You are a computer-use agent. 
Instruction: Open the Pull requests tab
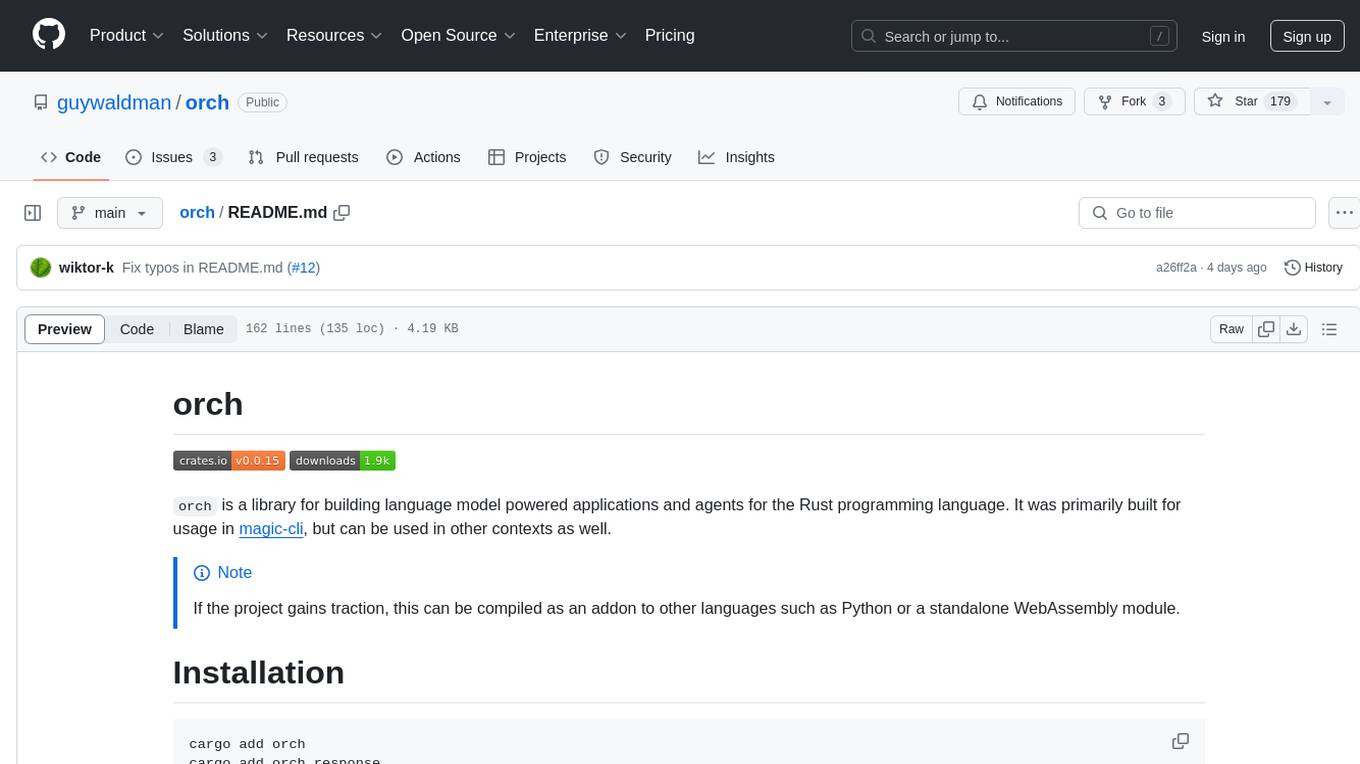click(x=303, y=157)
